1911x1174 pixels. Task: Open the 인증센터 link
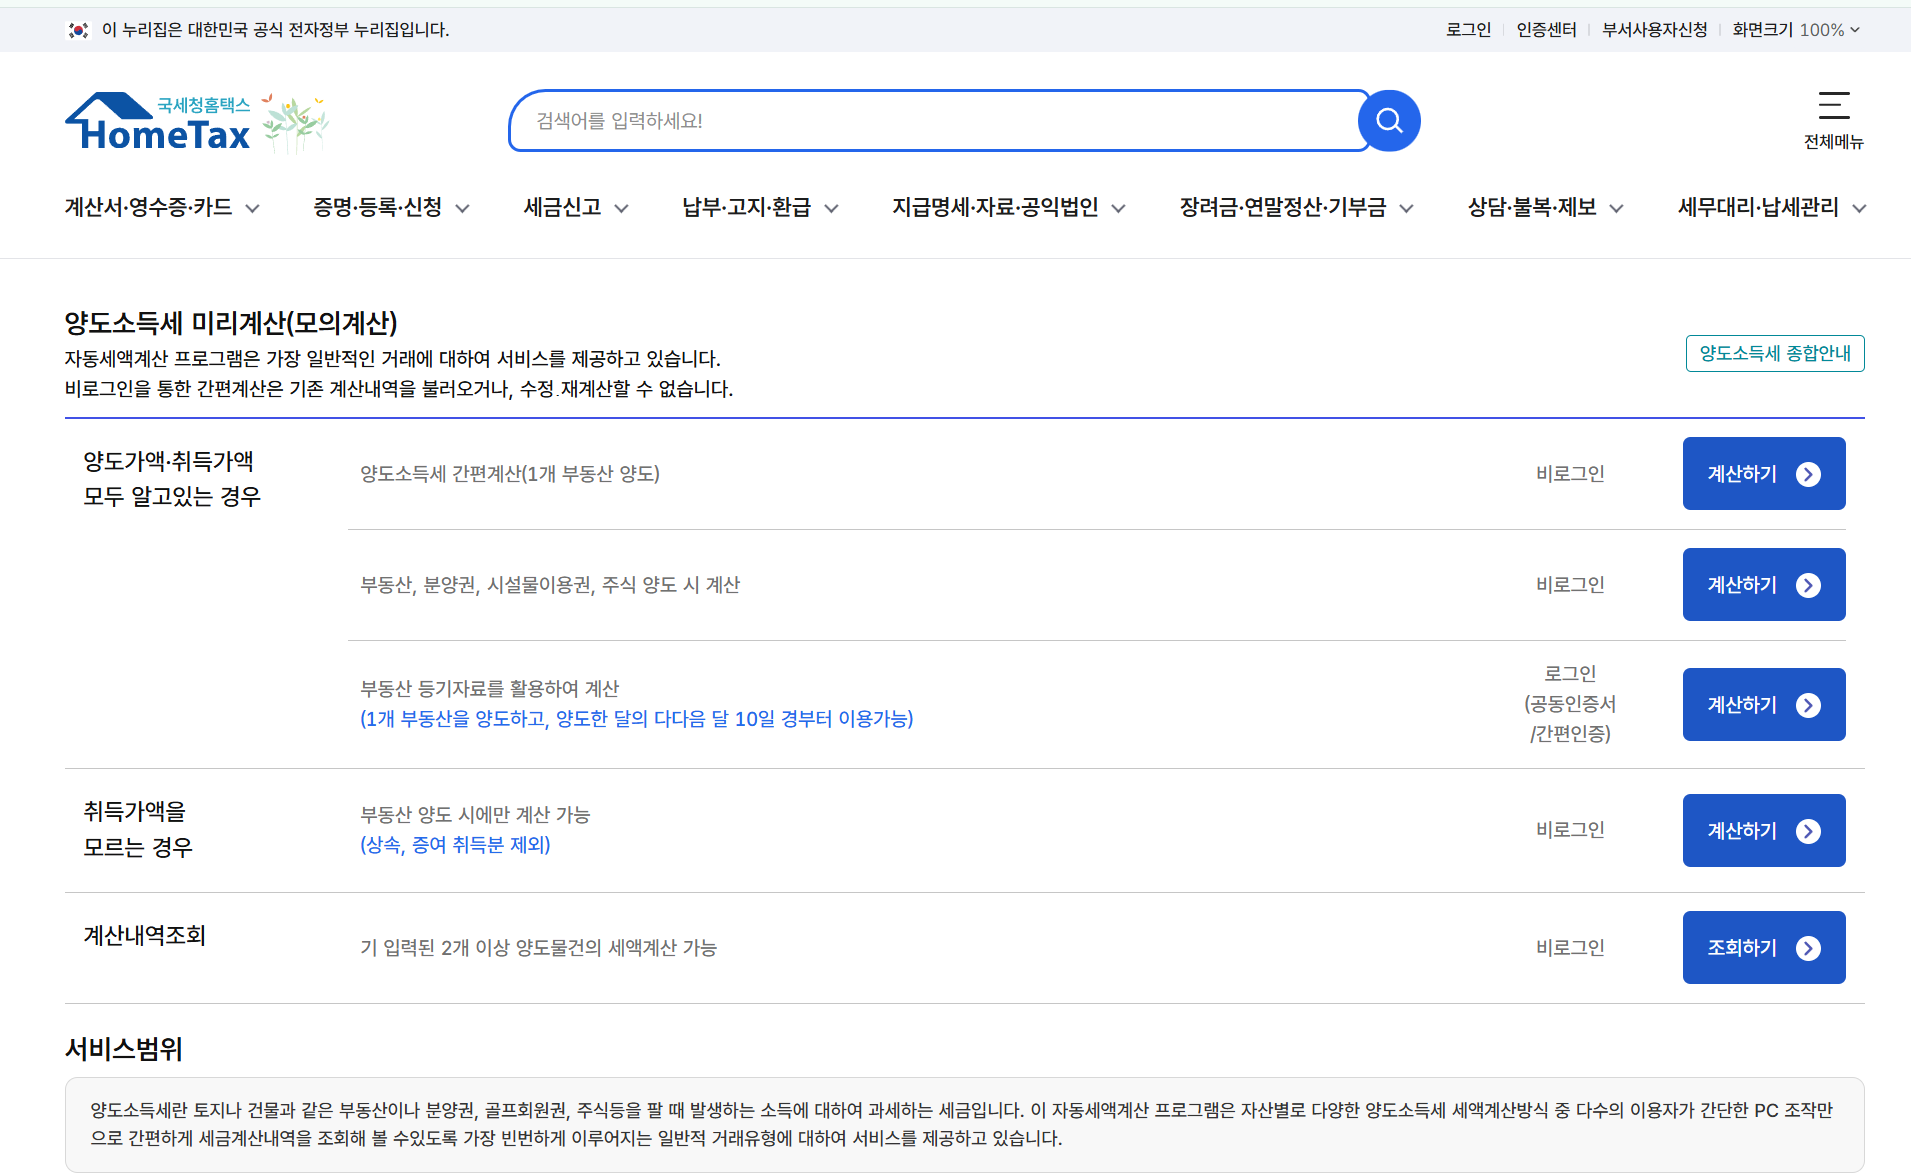coord(1546,30)
